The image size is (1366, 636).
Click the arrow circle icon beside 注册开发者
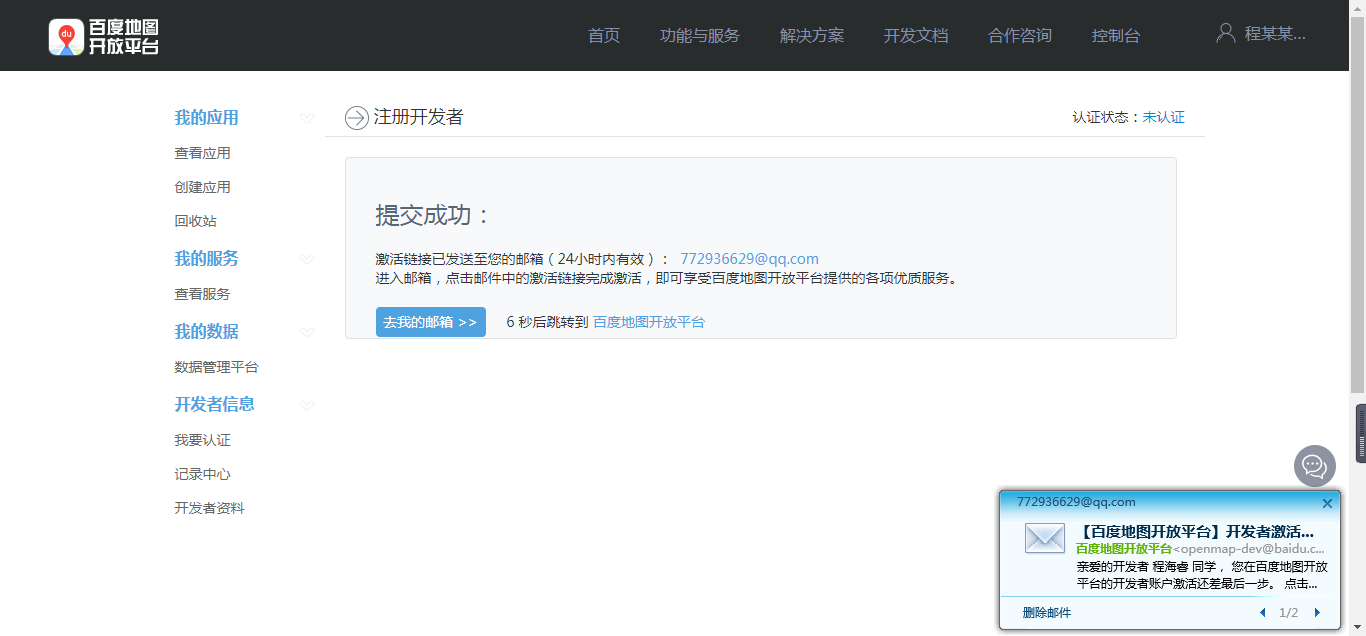point(357,118)
